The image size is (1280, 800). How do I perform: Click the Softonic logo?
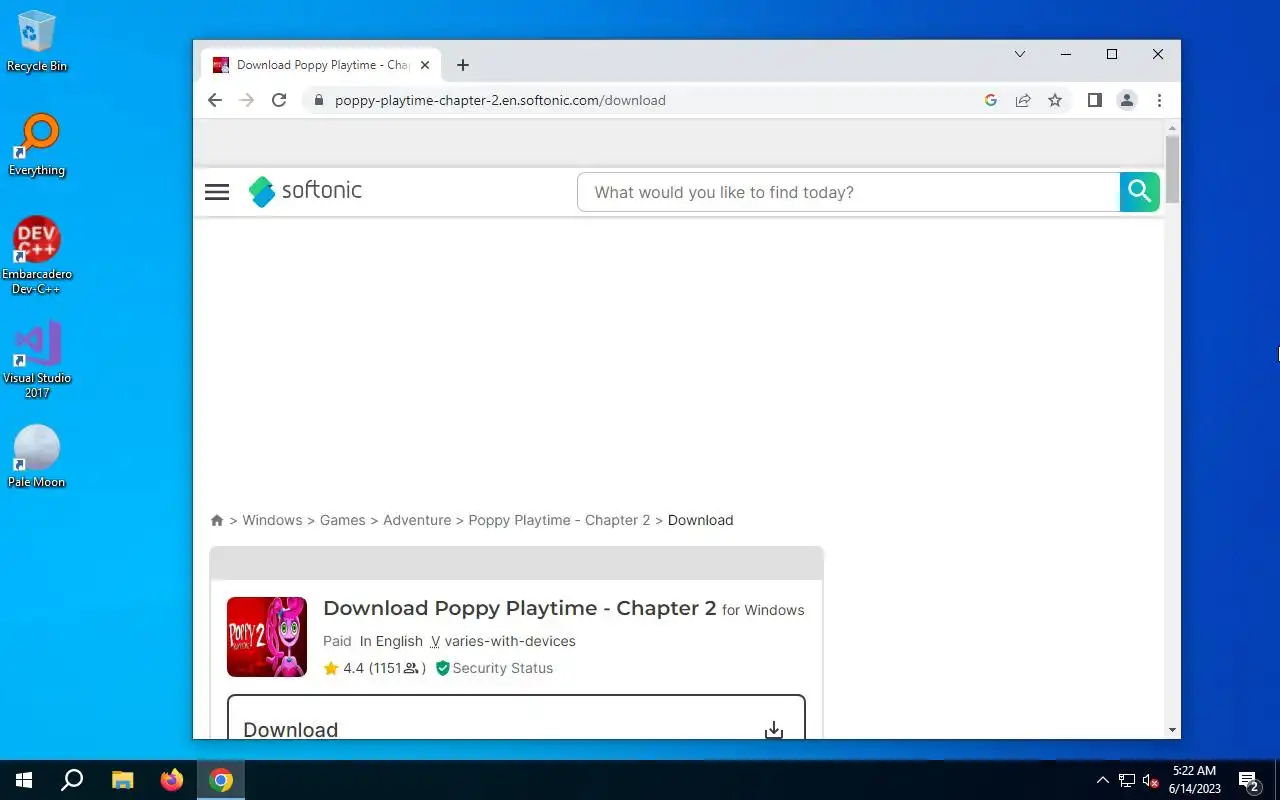point(305,191)
